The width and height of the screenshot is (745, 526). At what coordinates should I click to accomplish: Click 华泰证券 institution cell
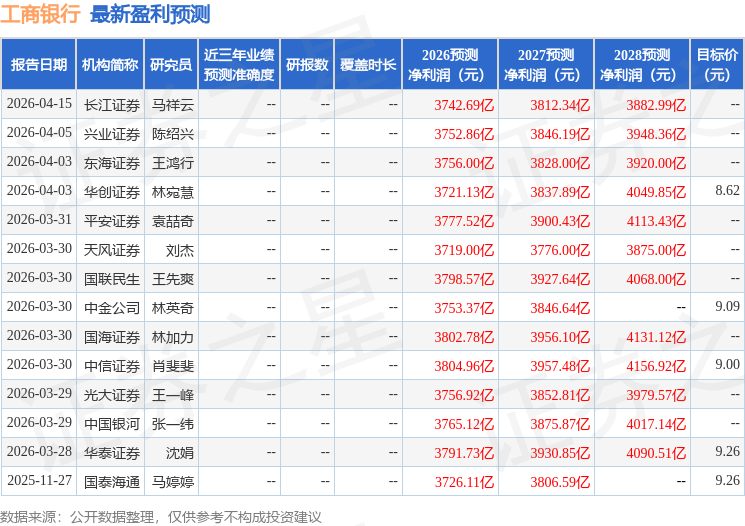(x=112, y=453)
